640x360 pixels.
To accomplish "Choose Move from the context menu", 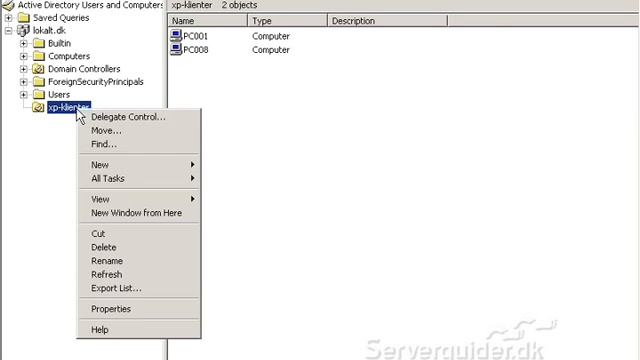I will pos(139,131).
